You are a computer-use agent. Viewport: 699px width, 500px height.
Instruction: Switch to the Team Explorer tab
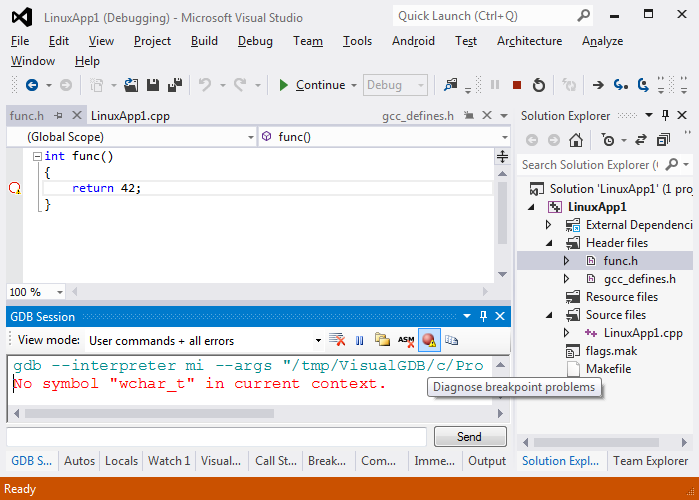point(650,461)
